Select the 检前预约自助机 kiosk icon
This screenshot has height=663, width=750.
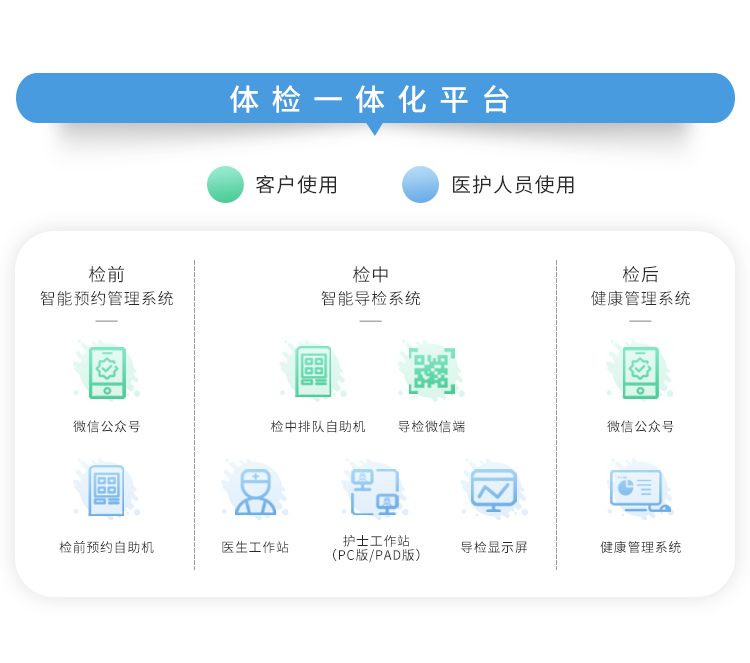(x=107, y=491)
